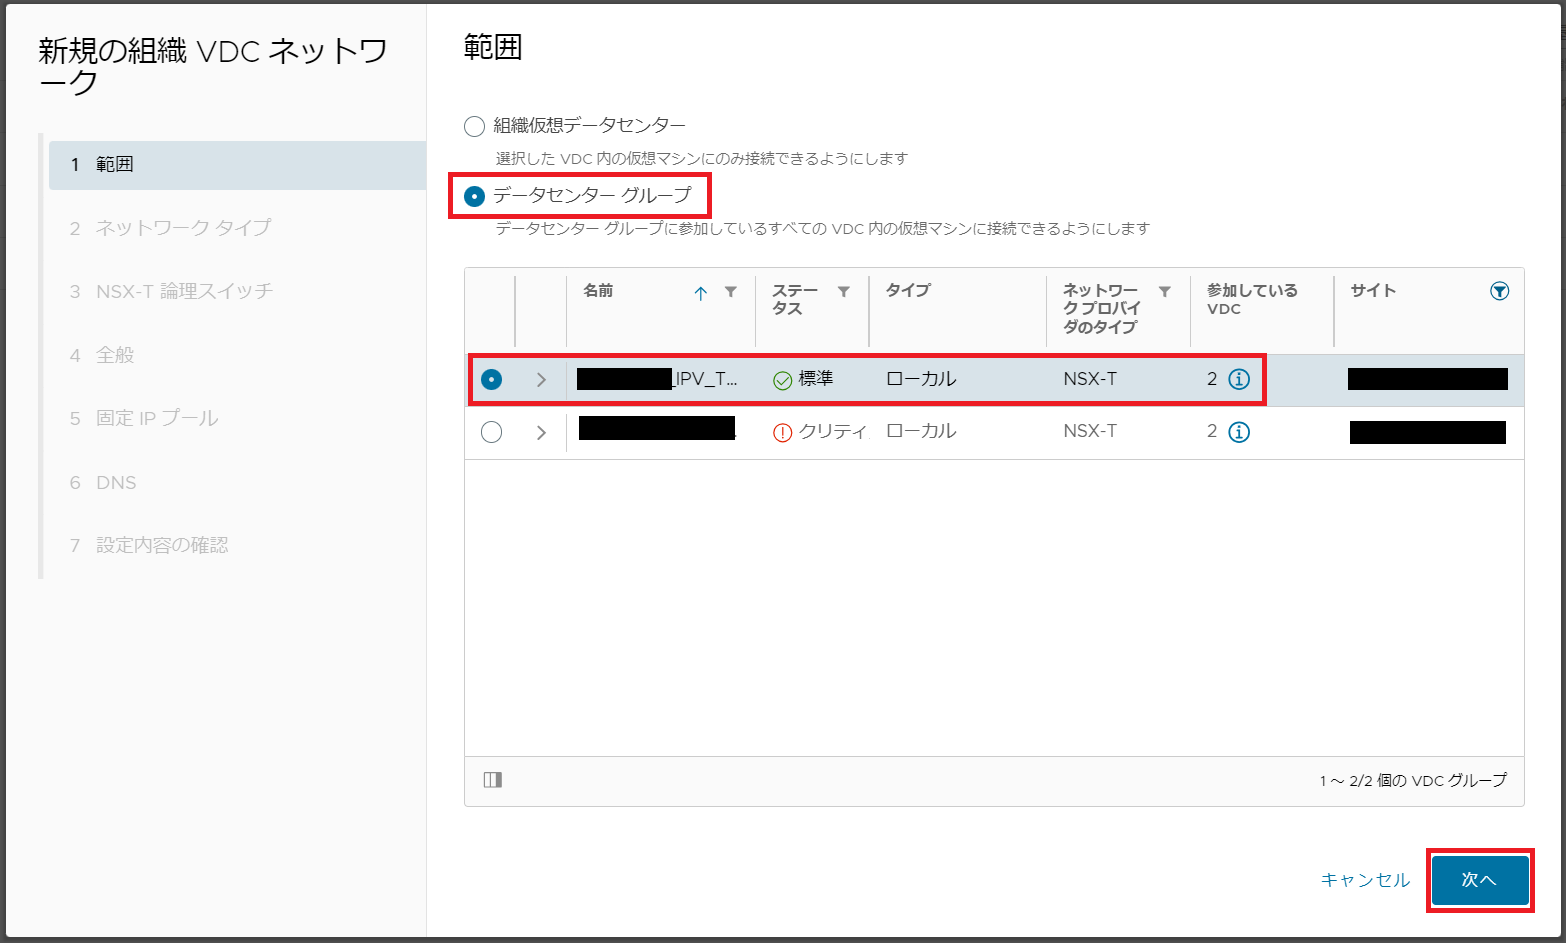Click the green 標準 status check icon
This screenshot has height=943, width=1566.
[x=783, y=380]
